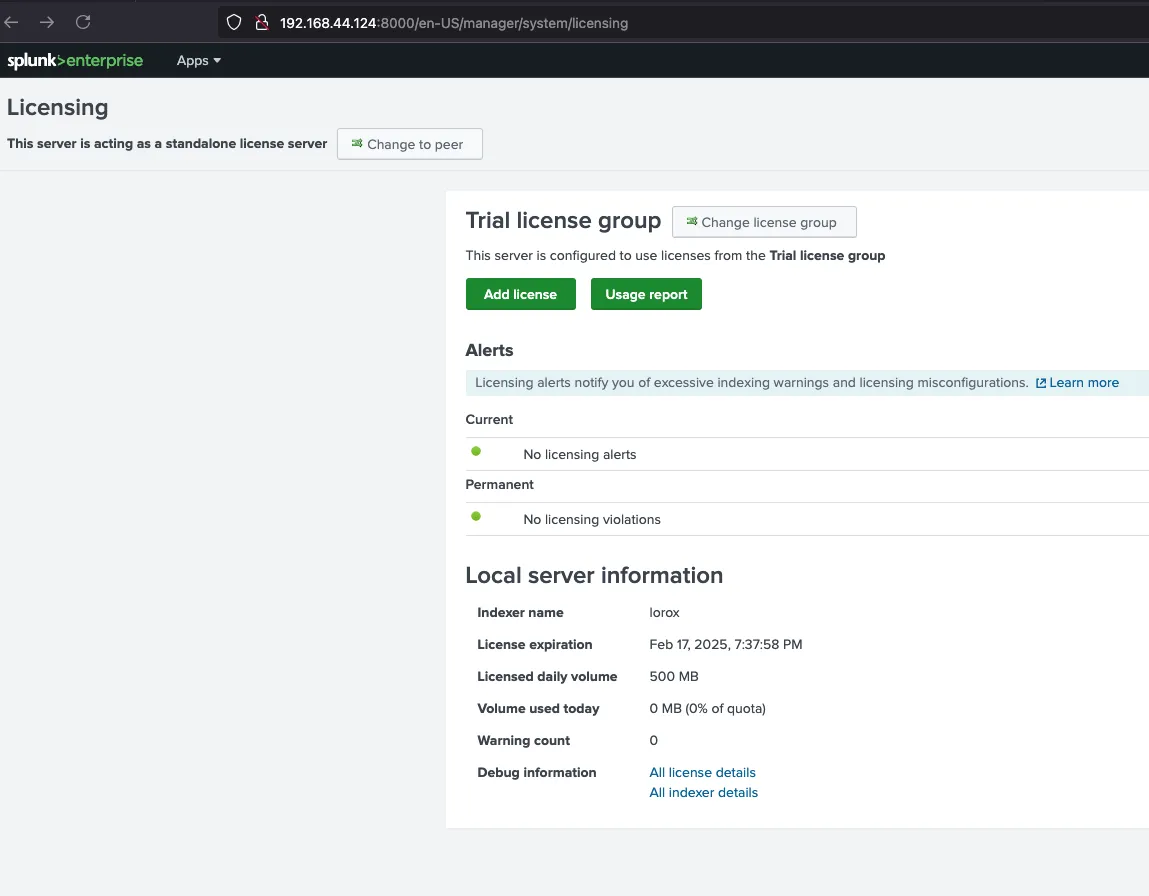Select the indexer name lorox
Screen dimensions: 1149x896
[x=664, y=612]
